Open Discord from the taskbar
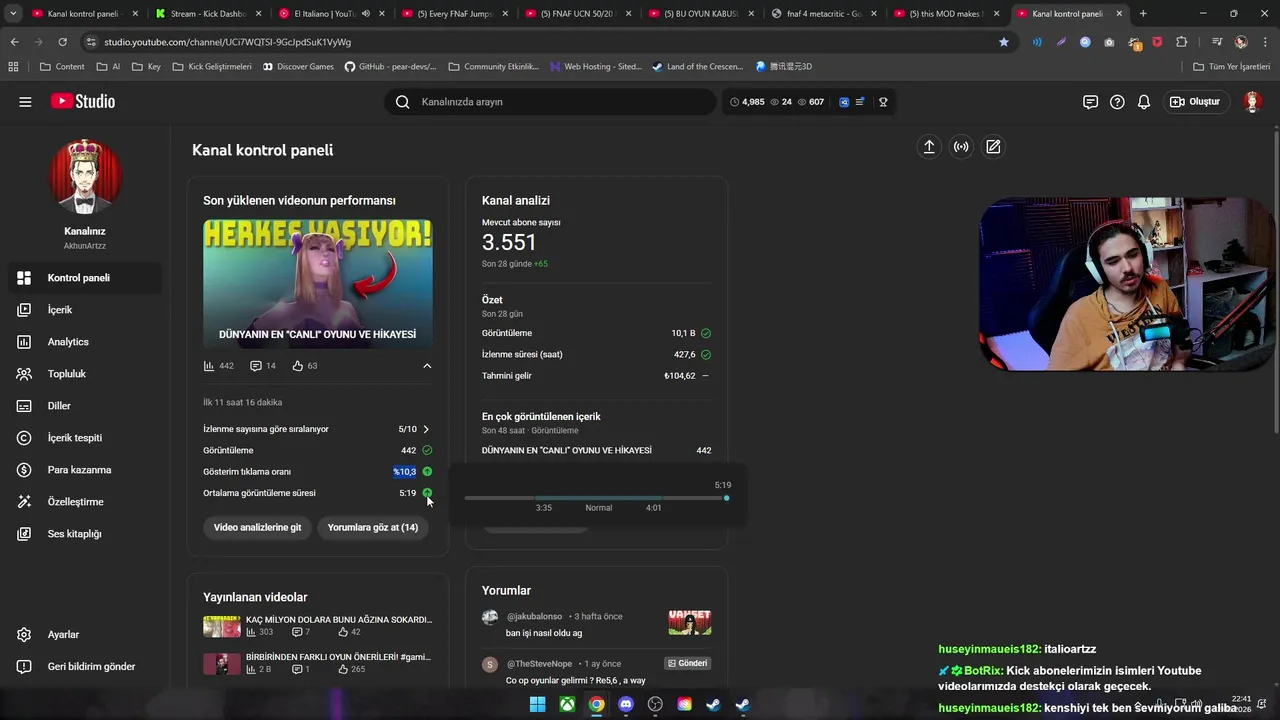The image size is (1280, 720). click(x=626, y=704)
